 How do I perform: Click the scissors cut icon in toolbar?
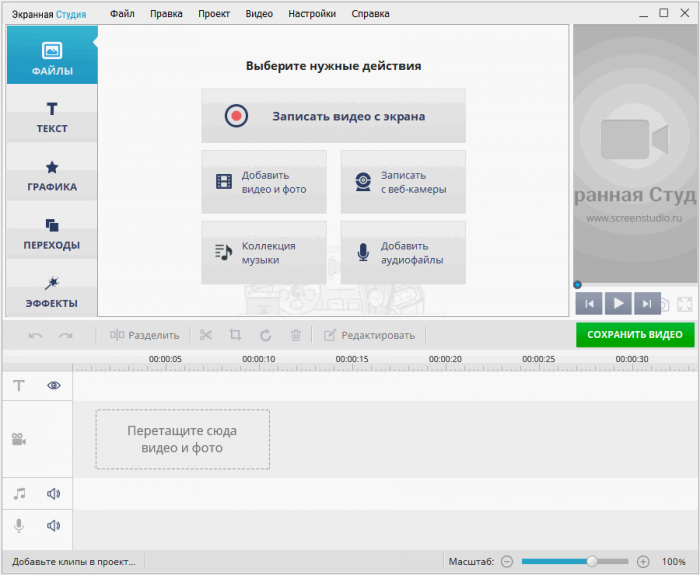pos(206,335)
